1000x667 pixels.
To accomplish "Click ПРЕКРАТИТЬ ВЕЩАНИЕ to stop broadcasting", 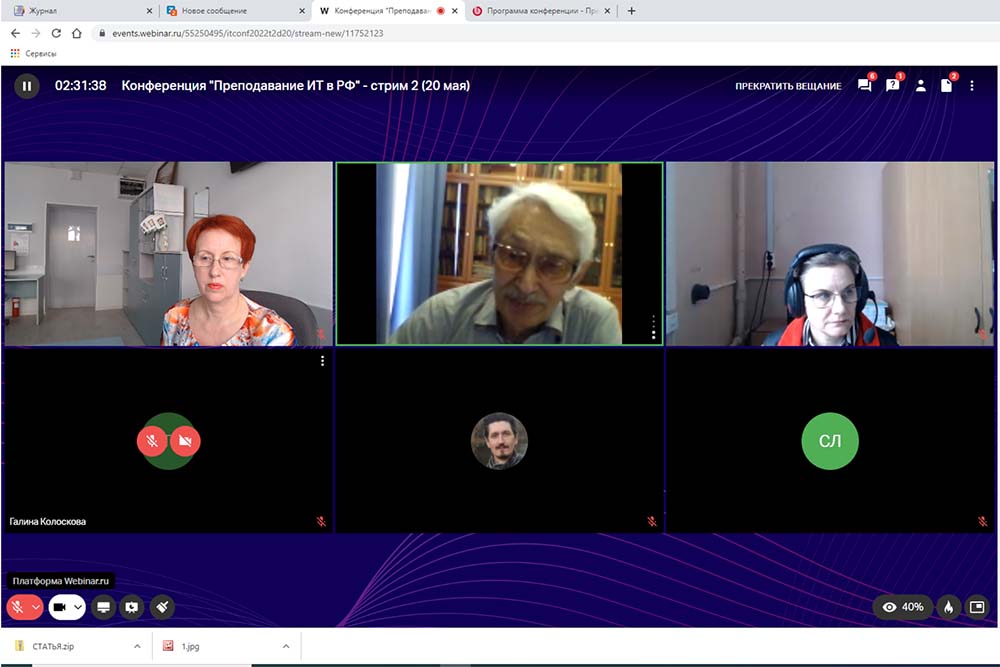I will coord(788,86).
